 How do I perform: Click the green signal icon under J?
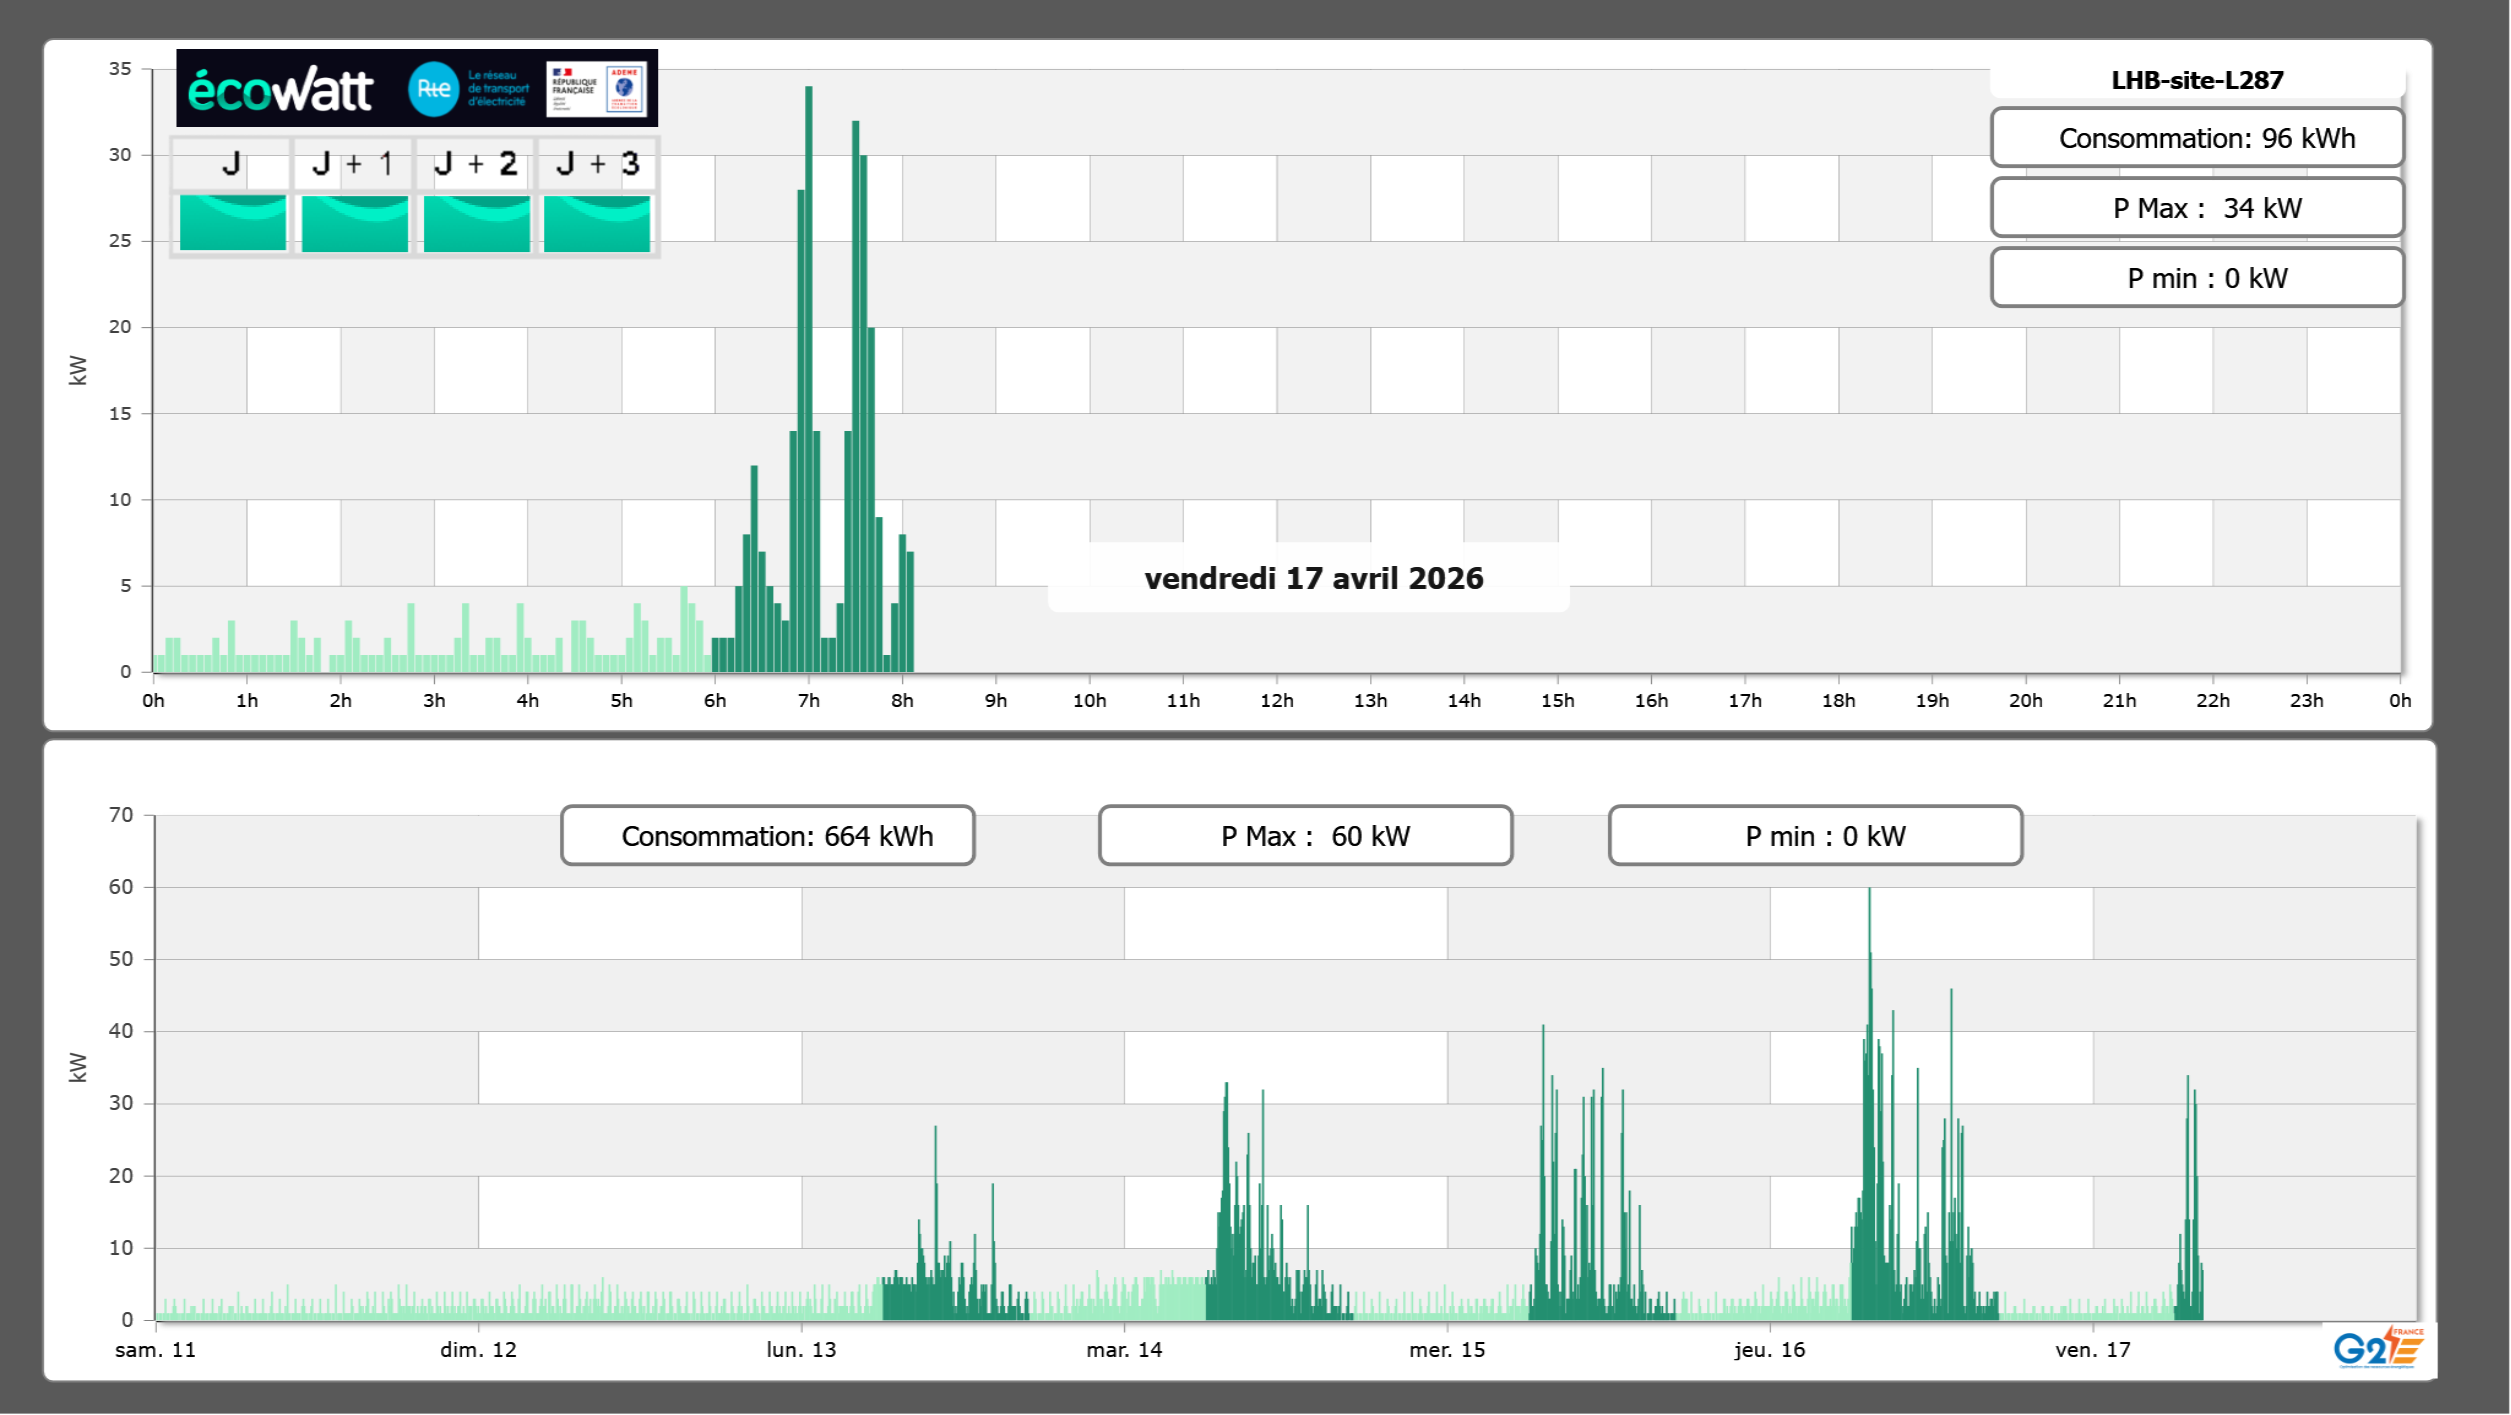[x=233, y=222]
